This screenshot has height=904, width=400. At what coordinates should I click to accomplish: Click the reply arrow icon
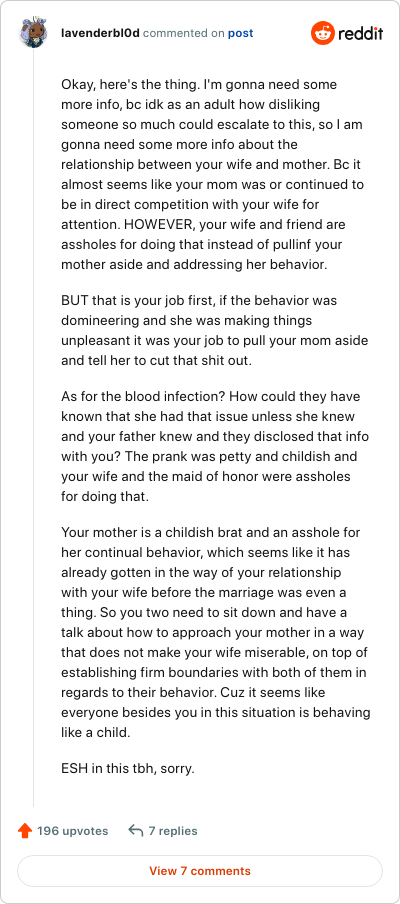point(135,831)
